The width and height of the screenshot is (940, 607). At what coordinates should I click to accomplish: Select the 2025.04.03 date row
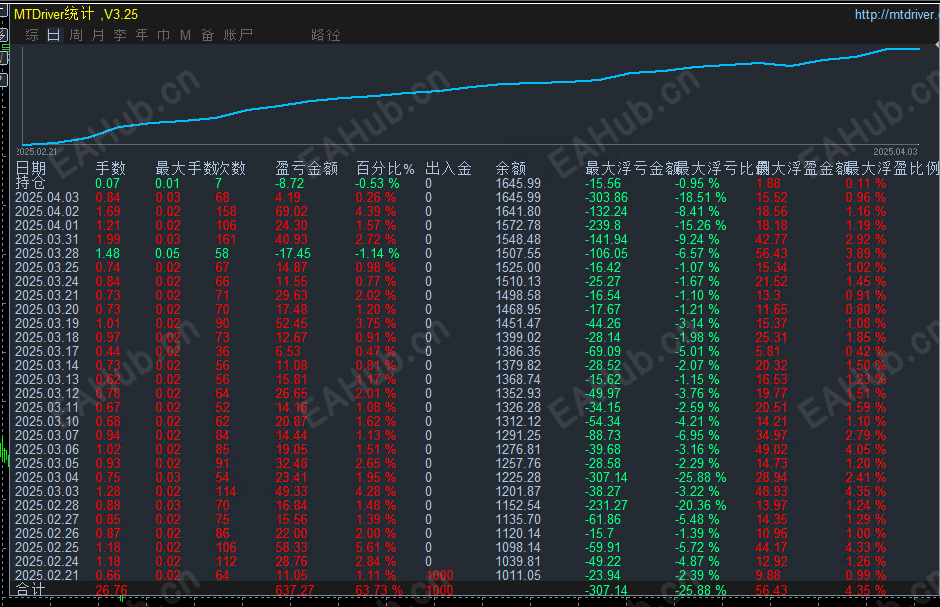click(47, 197)
